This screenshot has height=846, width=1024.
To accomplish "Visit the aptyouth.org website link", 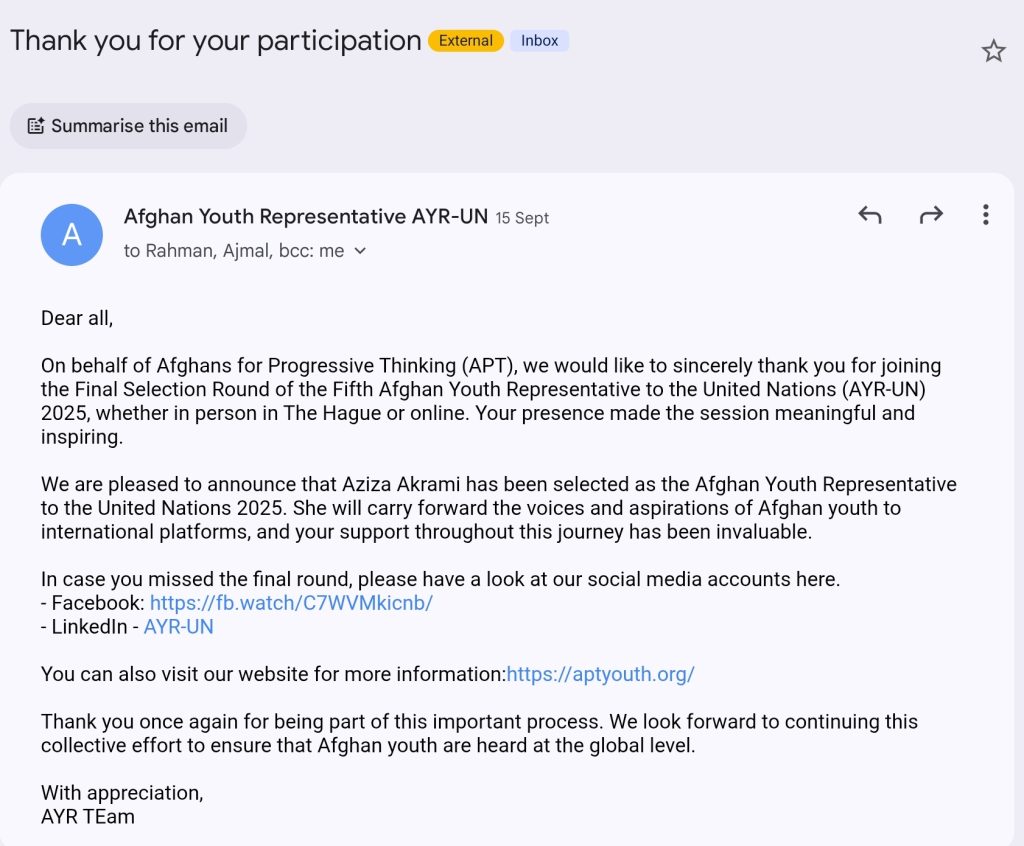I will point(600,674).
